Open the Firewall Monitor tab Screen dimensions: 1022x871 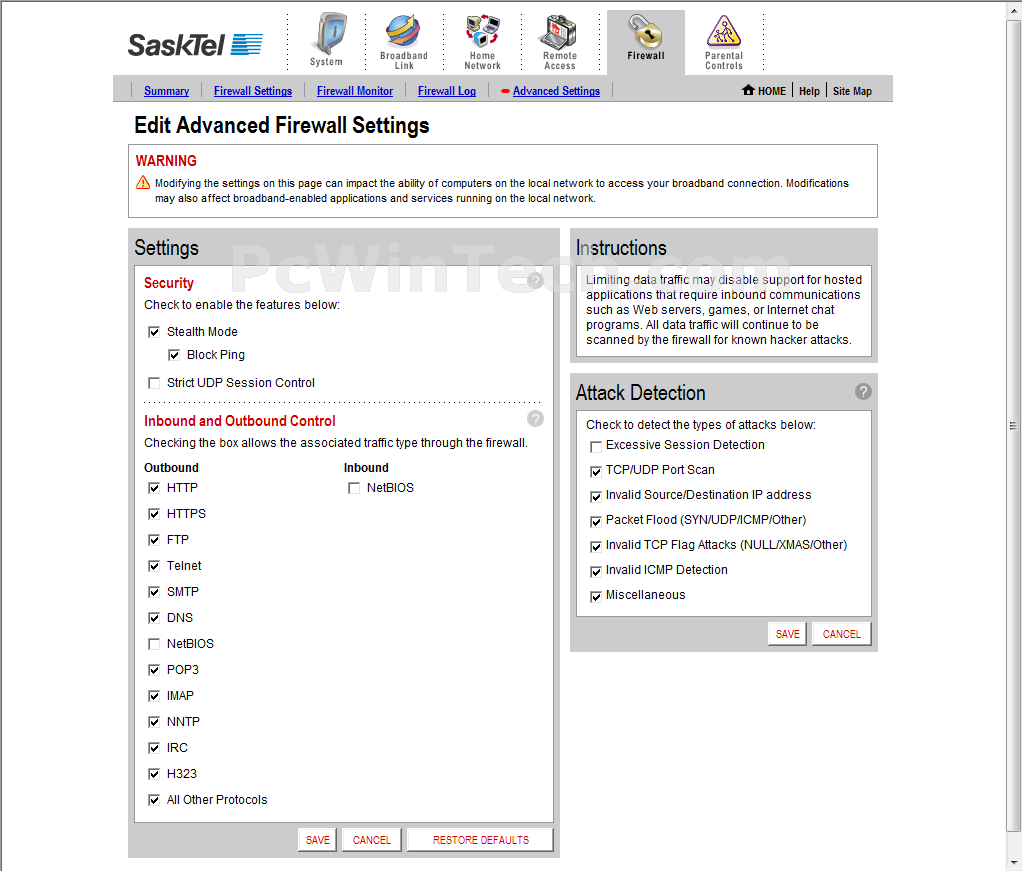[x=355, y=91]
